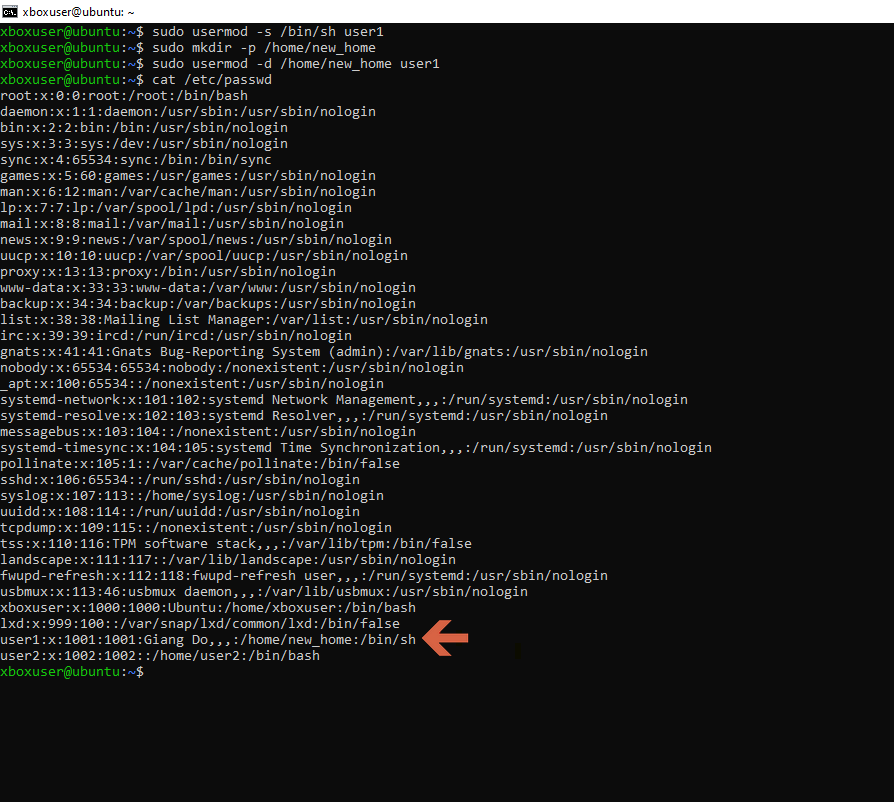Click the systemd Network Management entry
Image resolution: width=894 pixels, height=802 pixels.
[x=344, y=400]
